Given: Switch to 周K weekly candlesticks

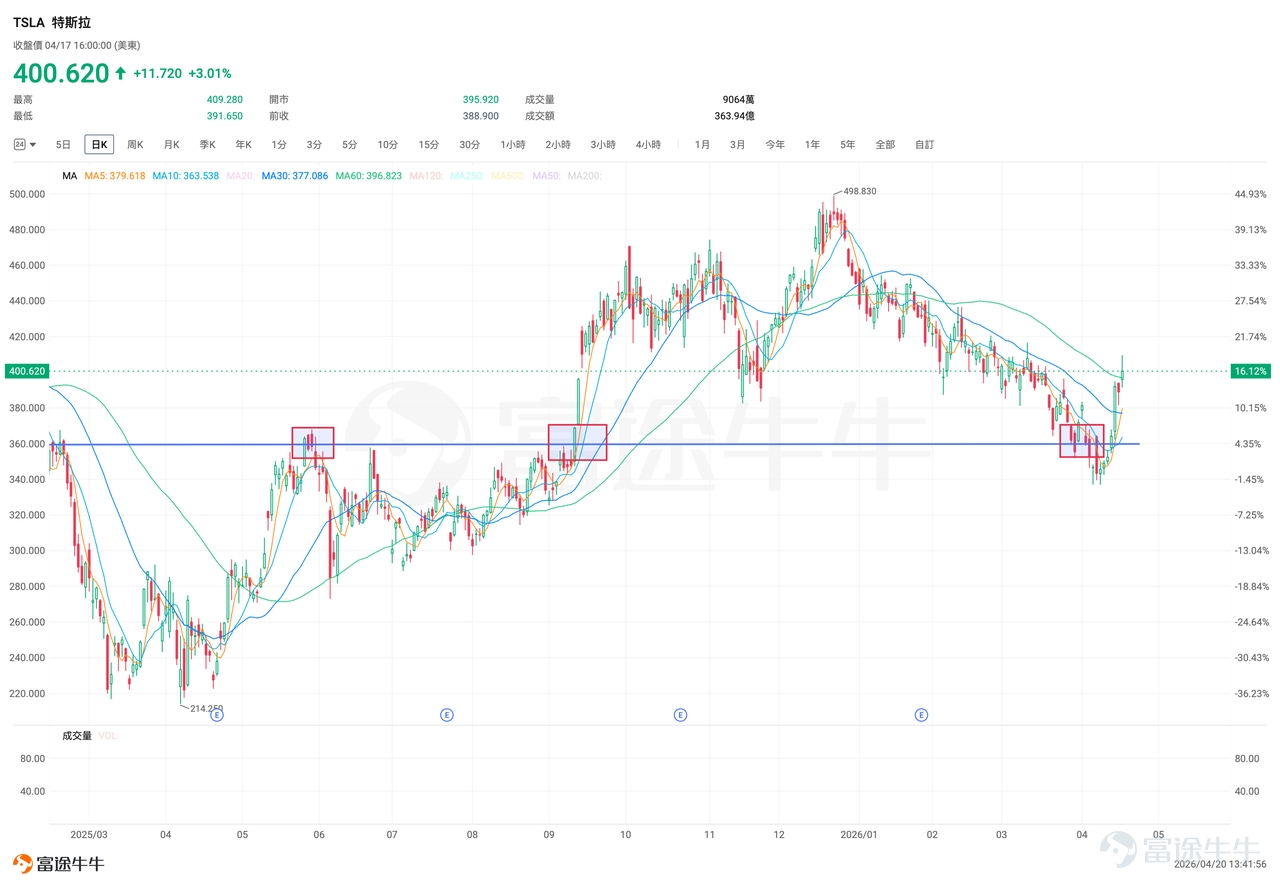Looking at the screenshot, I should [135, 145].
